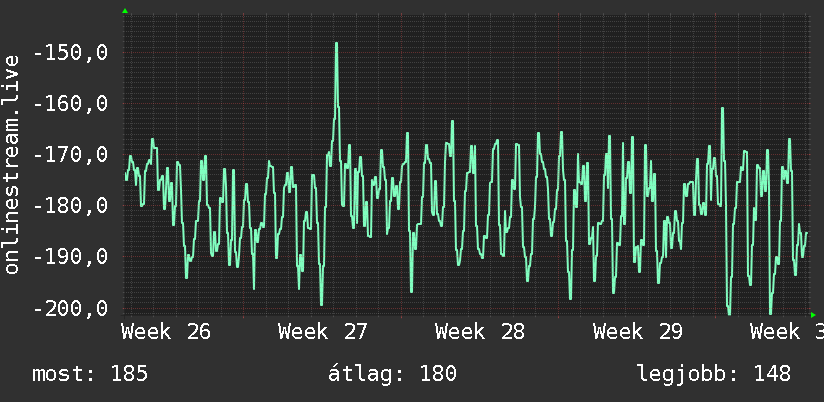Click the partially visible Week 30 label
This screenshot has height=402, width=824.
pos(787,332)
